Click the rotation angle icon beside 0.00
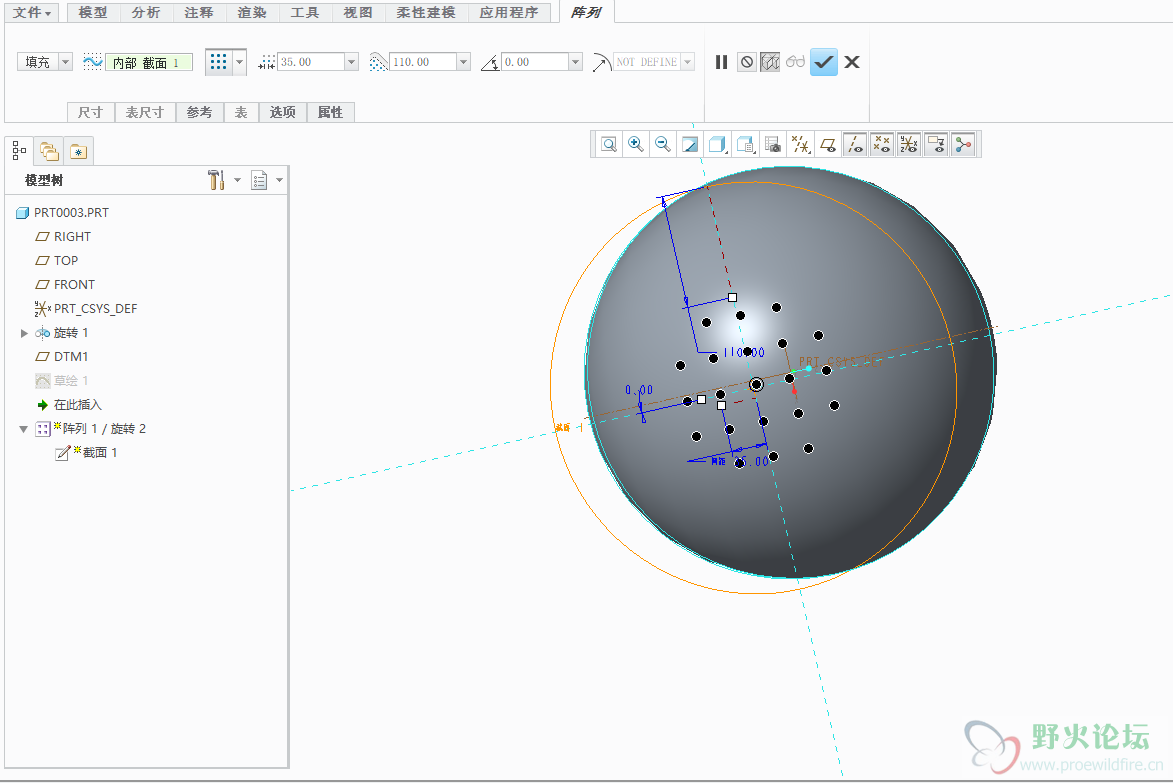This screenshot has height=783, width=1173. [x=490, y=62]
